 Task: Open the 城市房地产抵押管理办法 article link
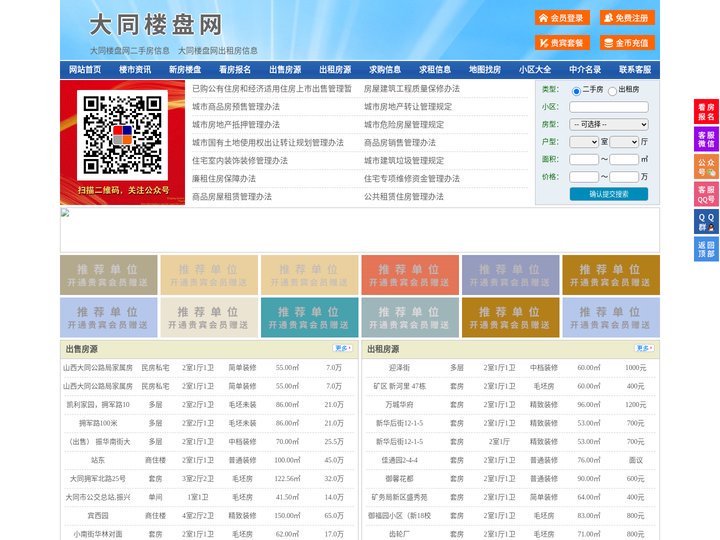click(236, 124)
